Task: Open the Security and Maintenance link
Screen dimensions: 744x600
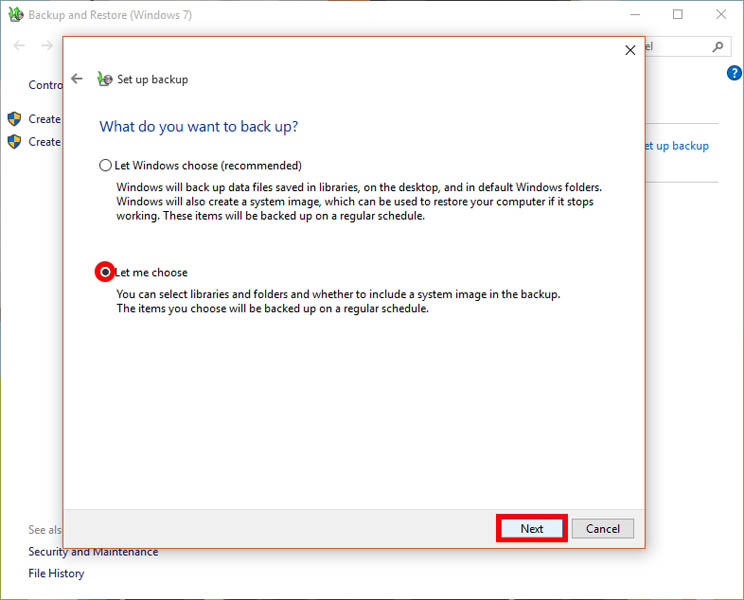Action: pos(93,552)
